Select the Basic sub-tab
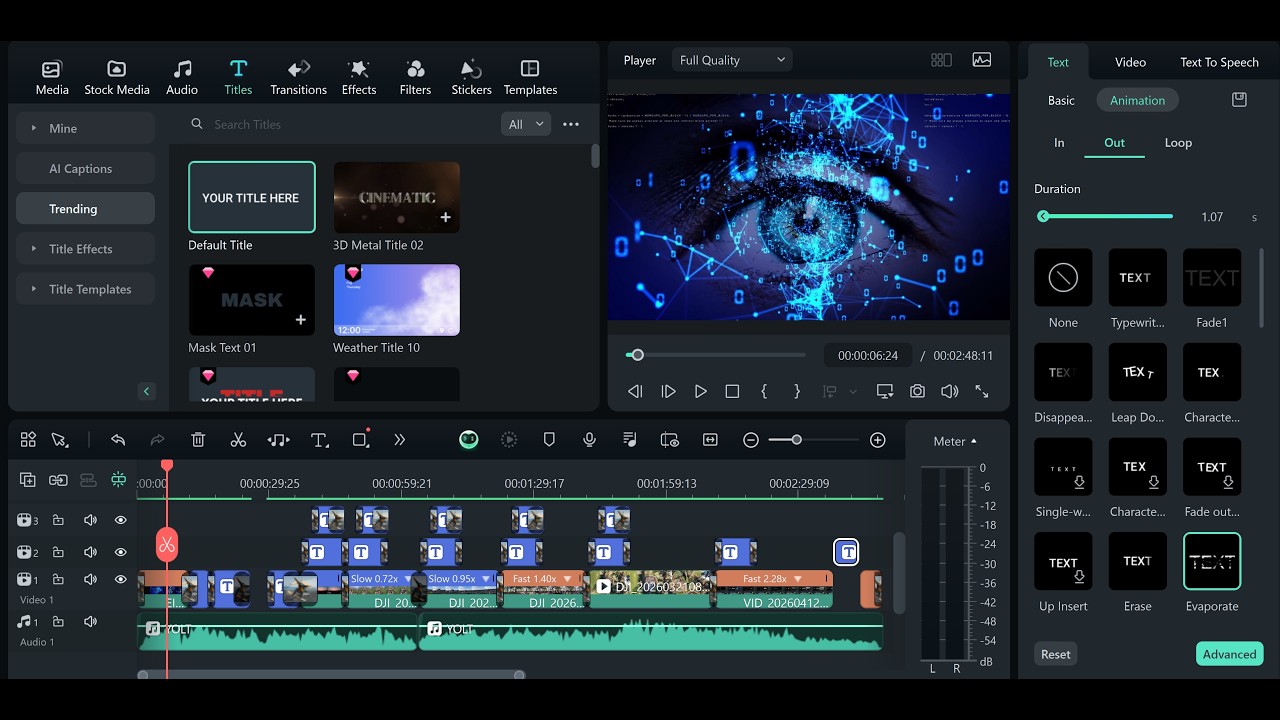 pos(1061,100)
